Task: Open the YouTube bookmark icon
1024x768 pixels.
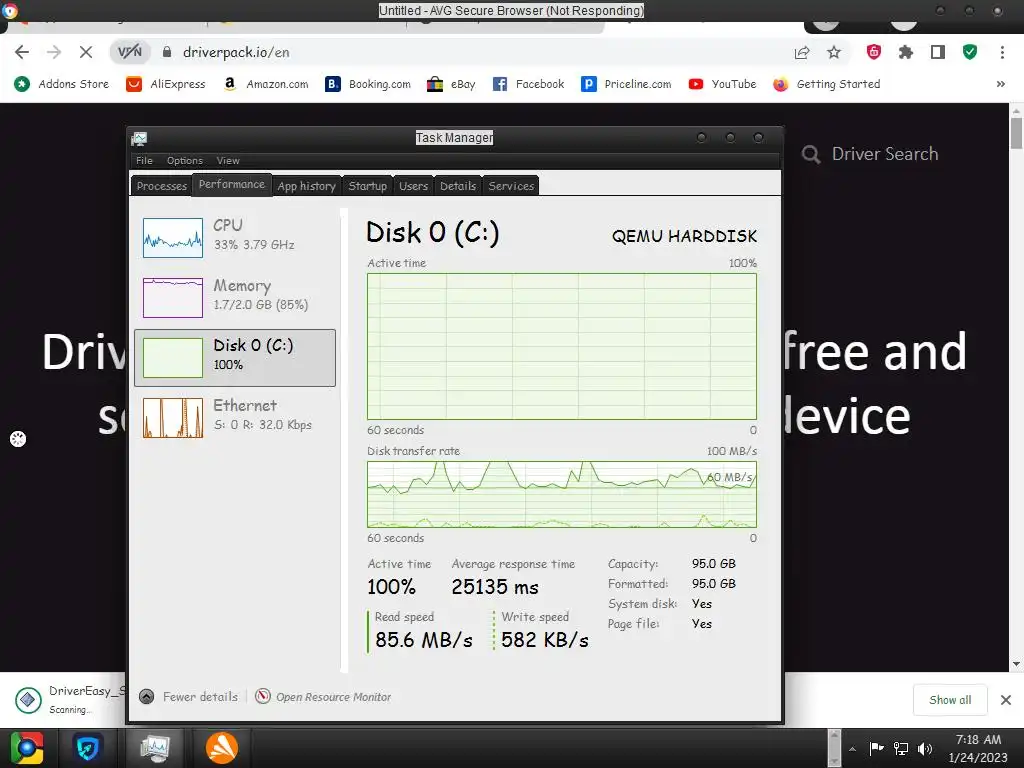Action: click(x=696, y=84)
